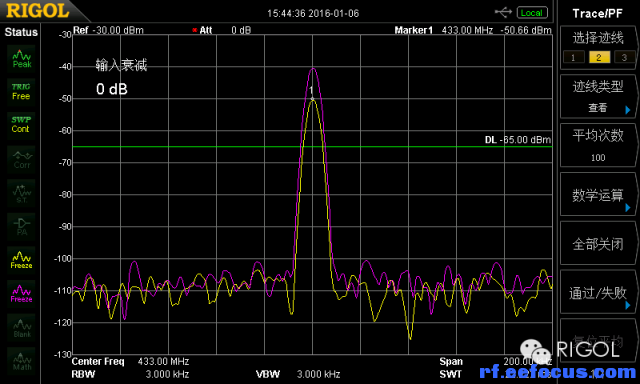Expand the 数学运算 math operation submenu
Viewport: 640px width, 384px height.
(598, 195)
